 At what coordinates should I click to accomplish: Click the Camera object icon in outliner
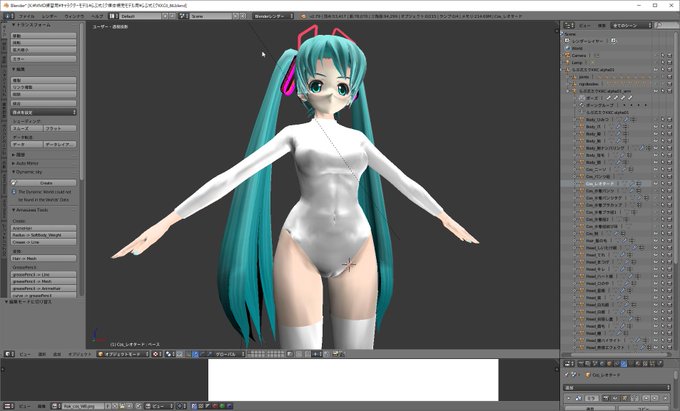click(x=567, y=55)
